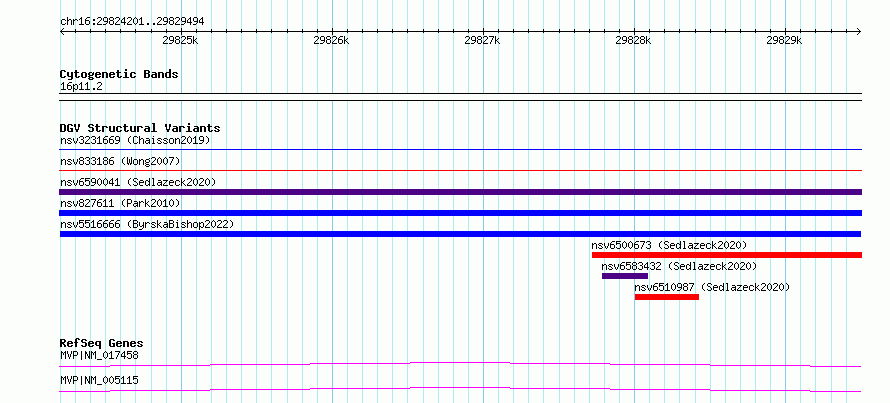Screen dimensions: 890x403
Task: Click the short red bar of nsv6510987
Action: pyautogui.click(x=666, y=297)
